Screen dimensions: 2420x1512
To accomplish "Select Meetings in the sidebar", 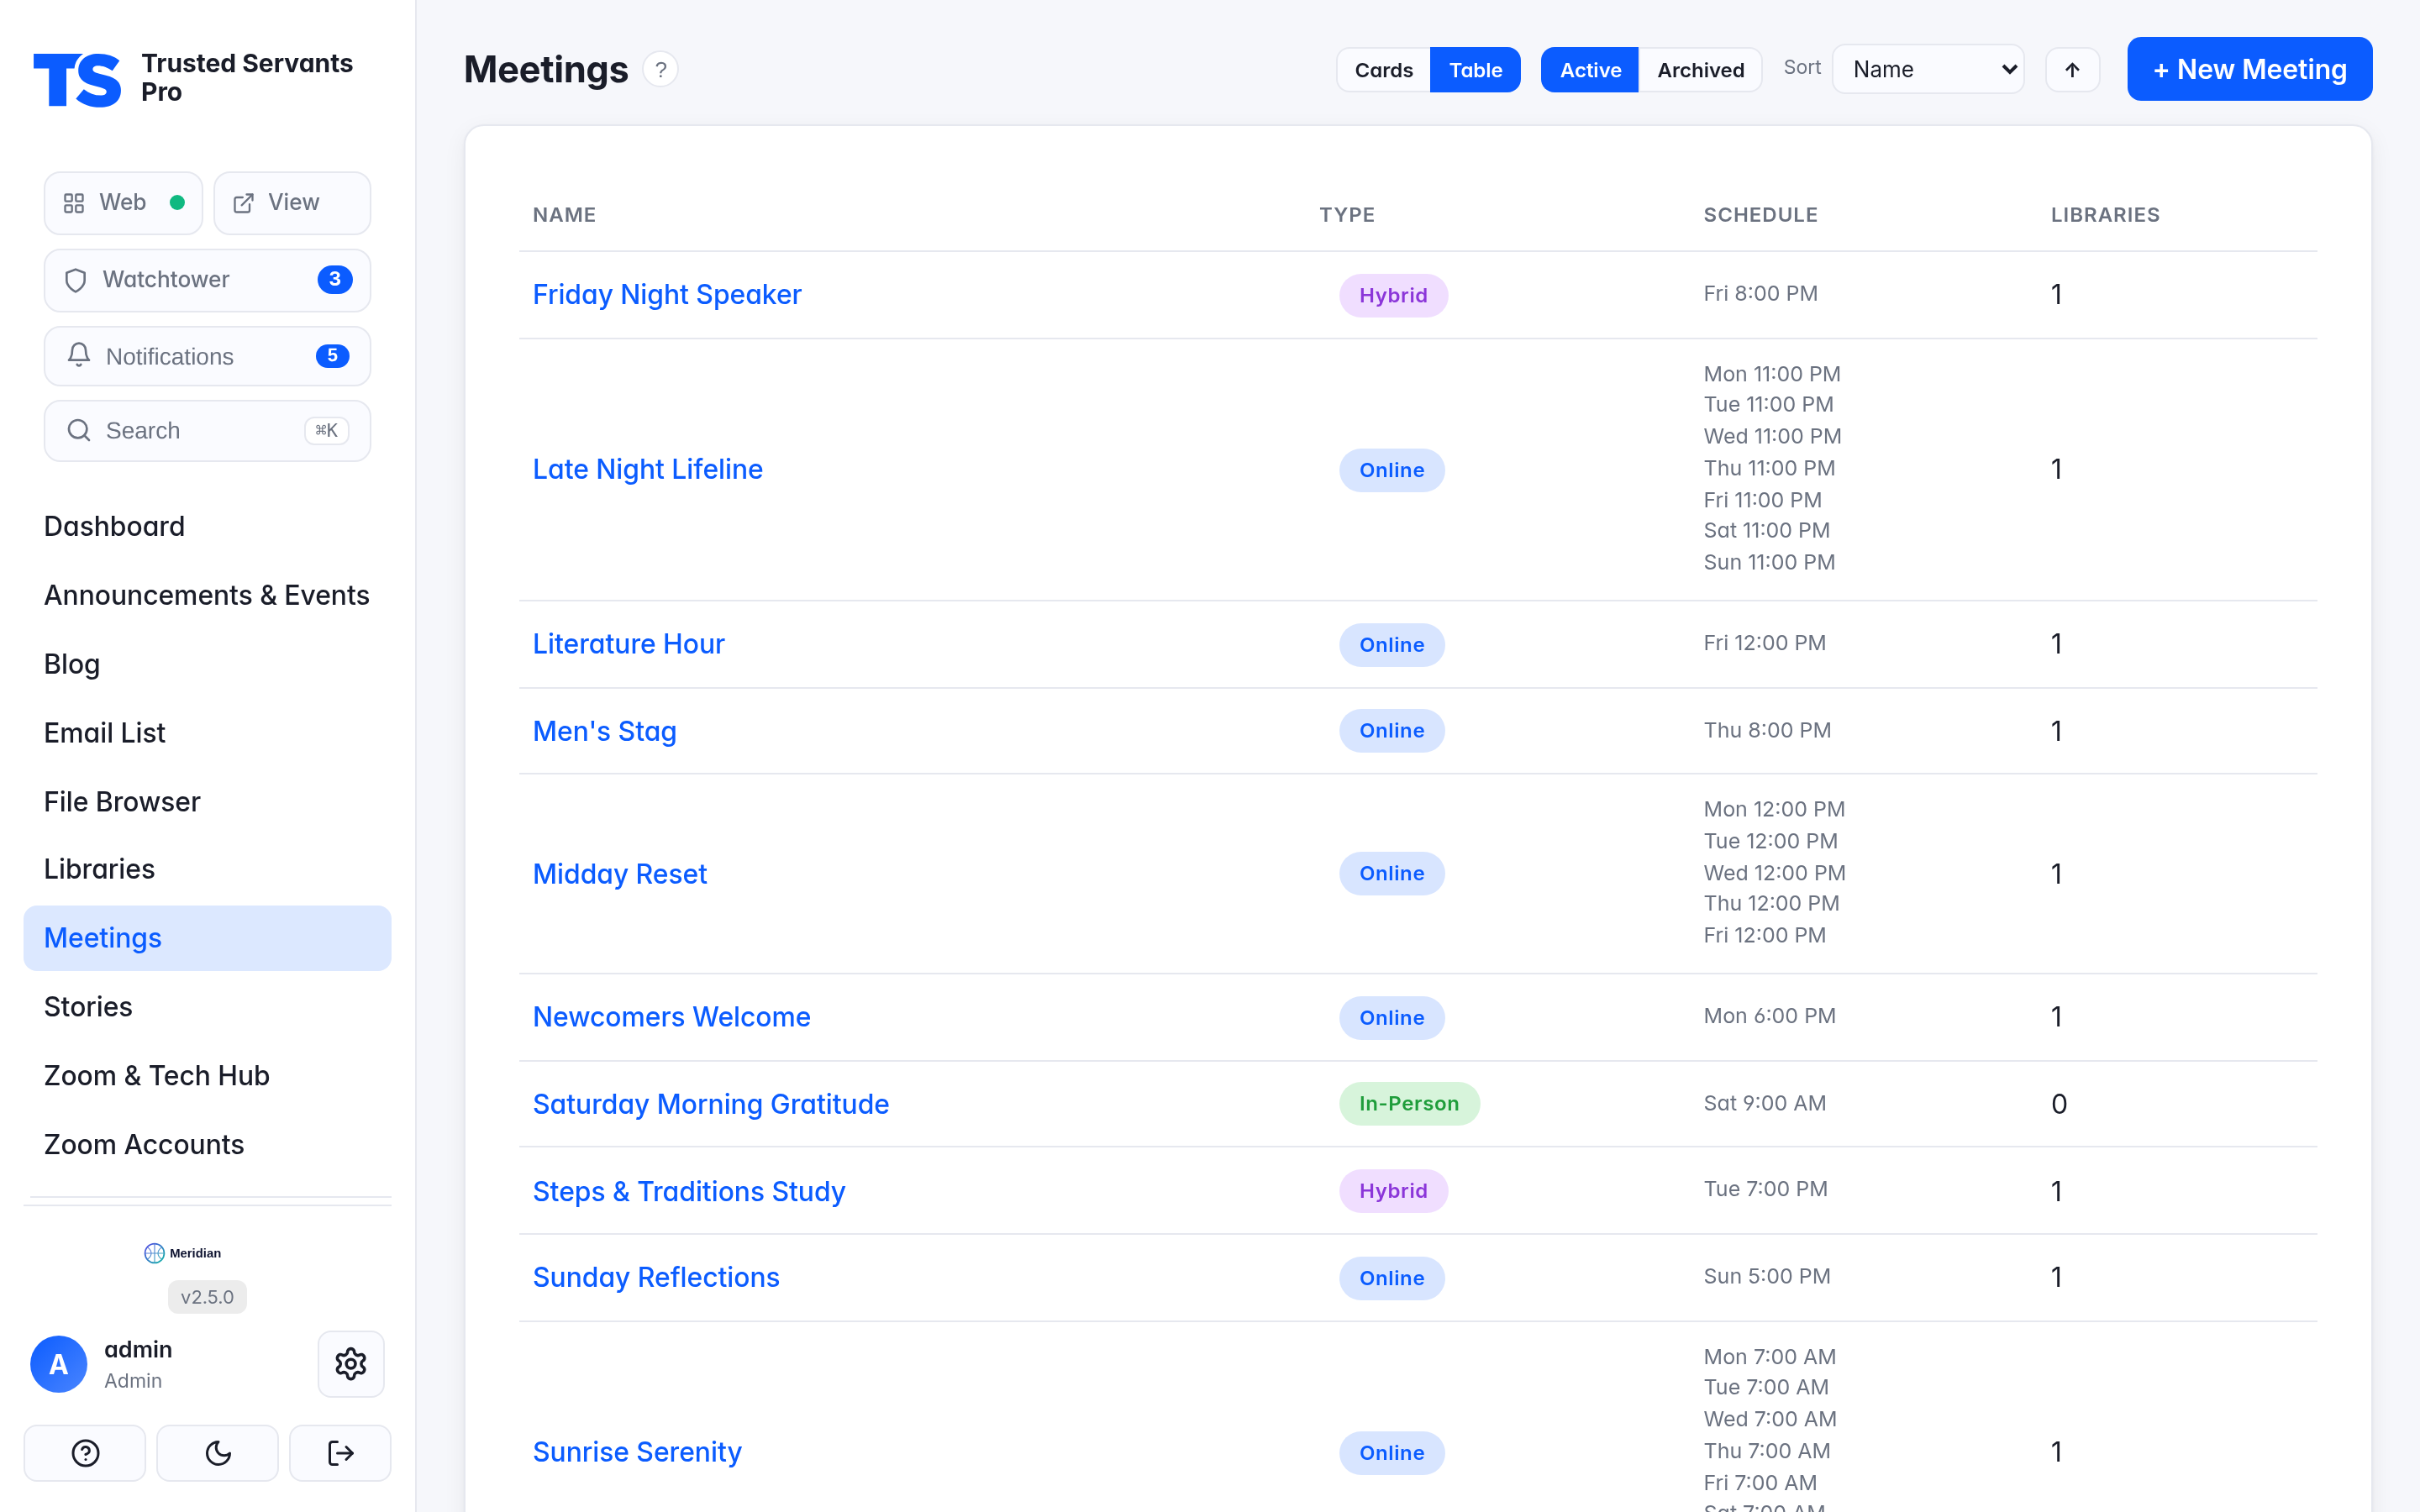I will pos(207,938).
